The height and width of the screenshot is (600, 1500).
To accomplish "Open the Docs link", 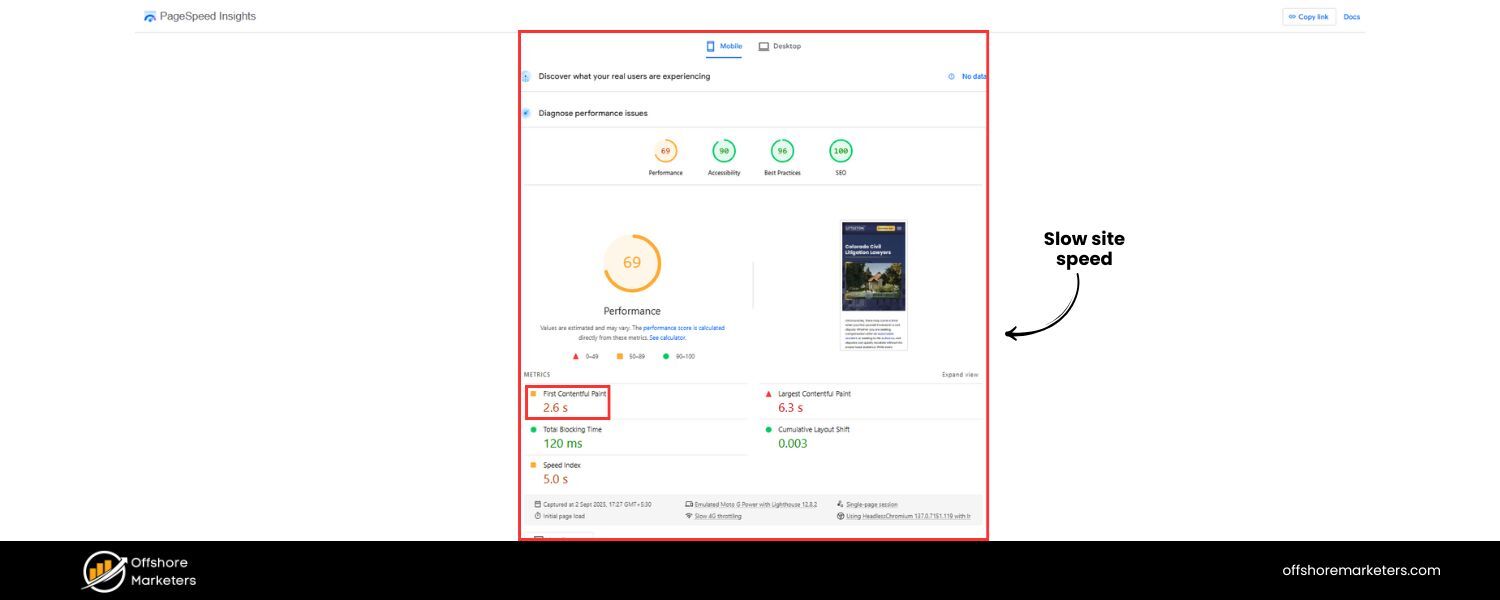I will pos(1352,16).
